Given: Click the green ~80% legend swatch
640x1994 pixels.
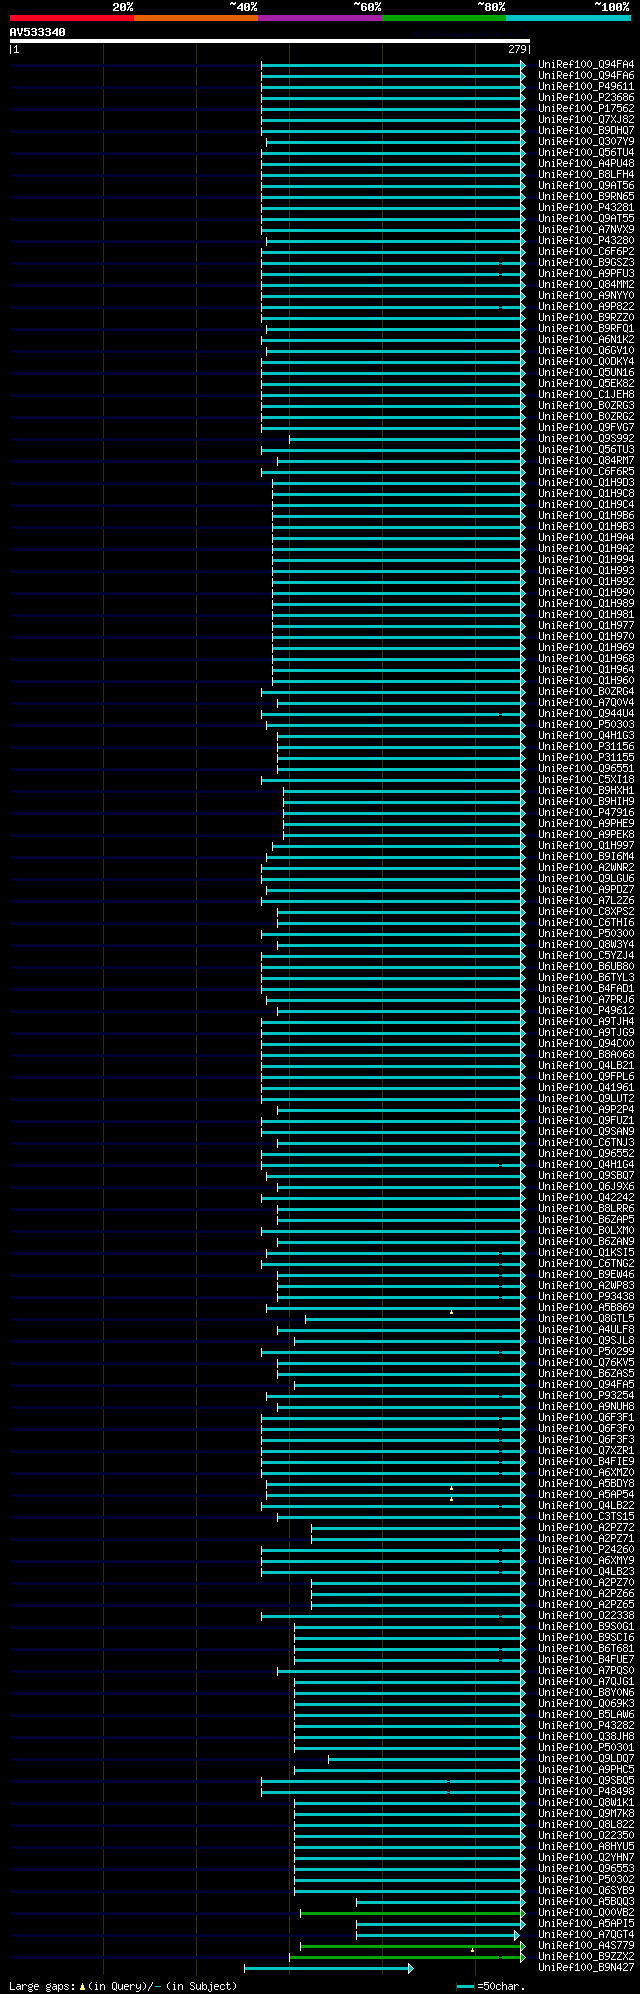Looking at the screenshot, I should point(444,18).
